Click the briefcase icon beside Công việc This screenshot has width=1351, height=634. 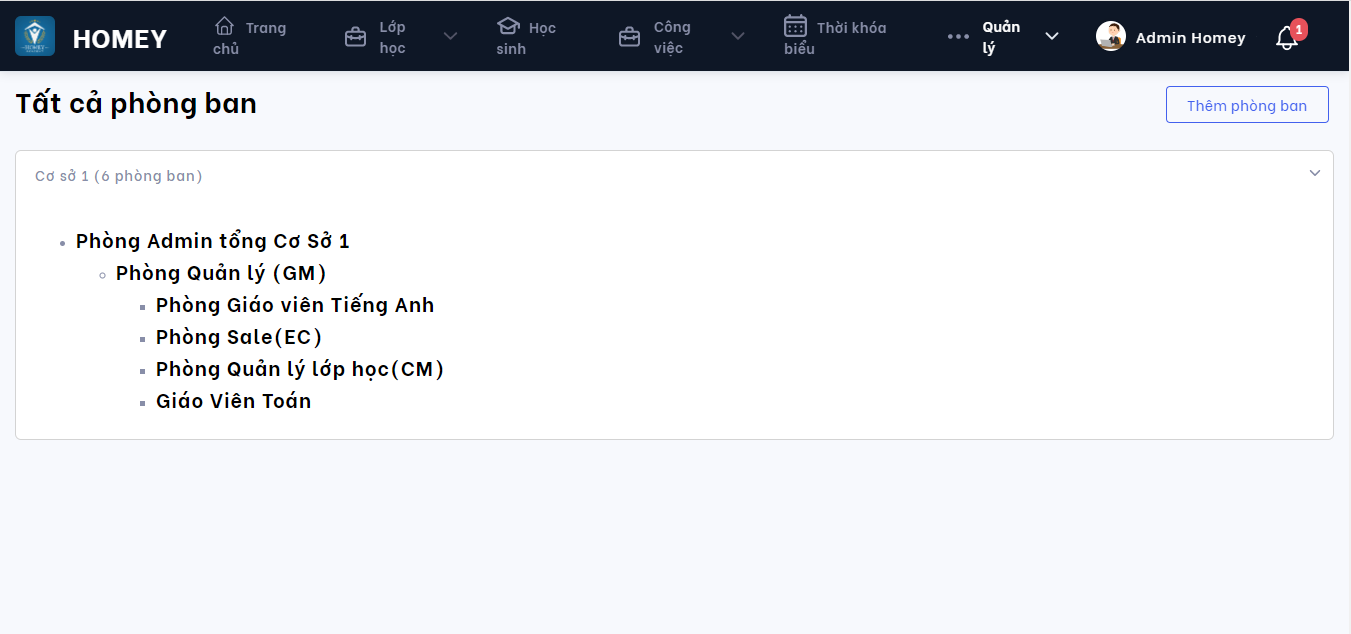(x=629, y=37)
